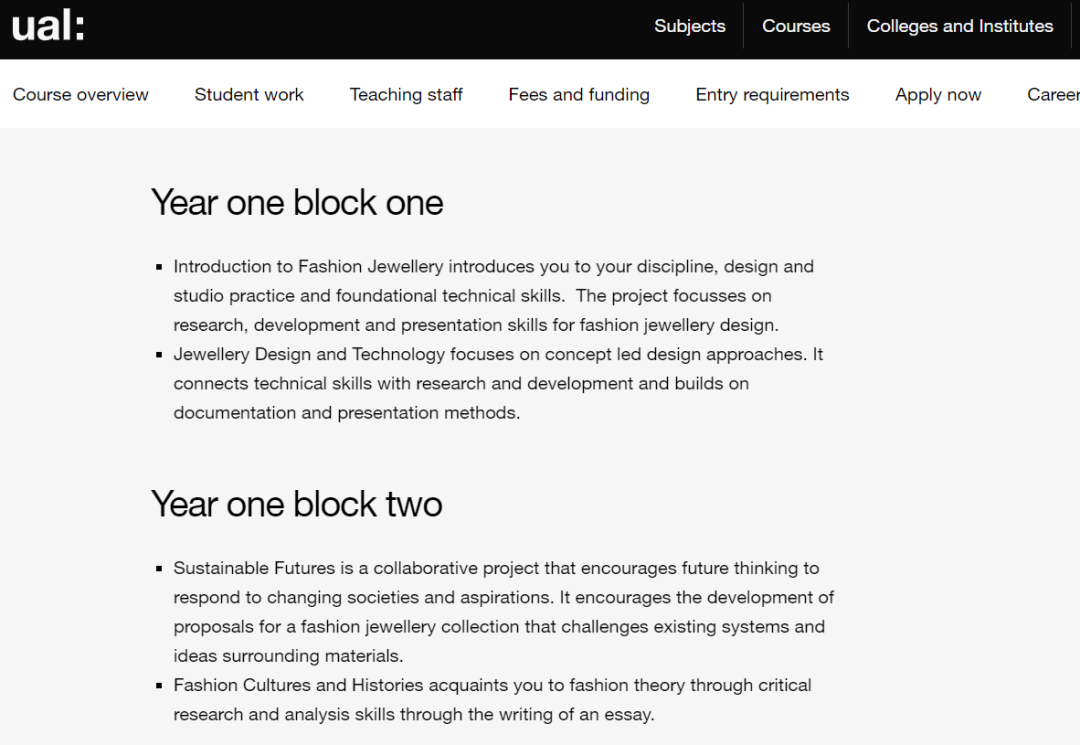Image resolution: width=1080 pixels, height=745 pixels.
Task: Open Colleges and Institutes in the top navigation
Action: (959, 26)
